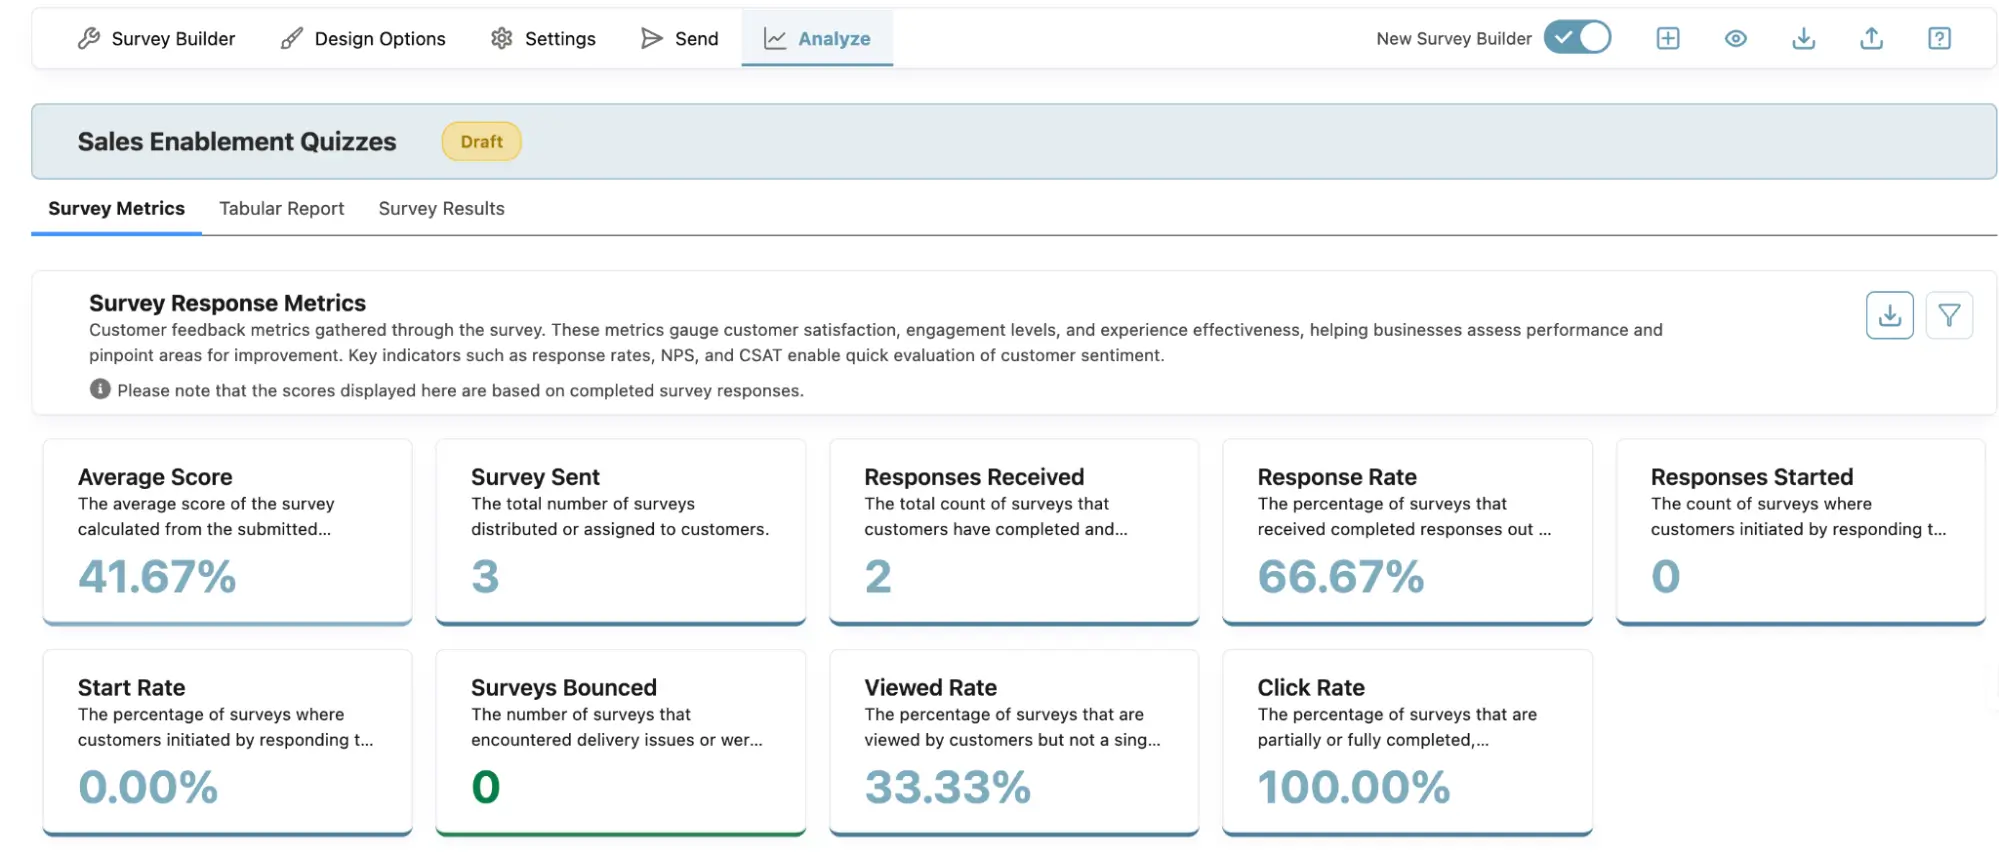Click the preview eye icon

click(x=1735, y=39)
